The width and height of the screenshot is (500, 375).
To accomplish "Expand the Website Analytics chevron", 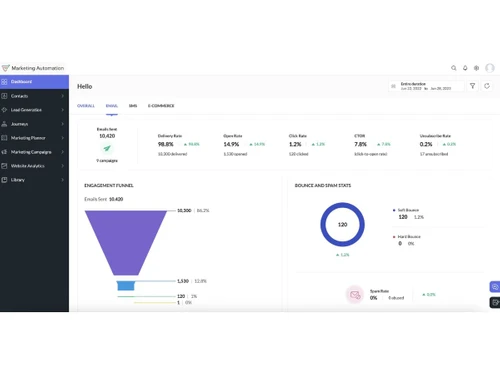I will [62, 166].
